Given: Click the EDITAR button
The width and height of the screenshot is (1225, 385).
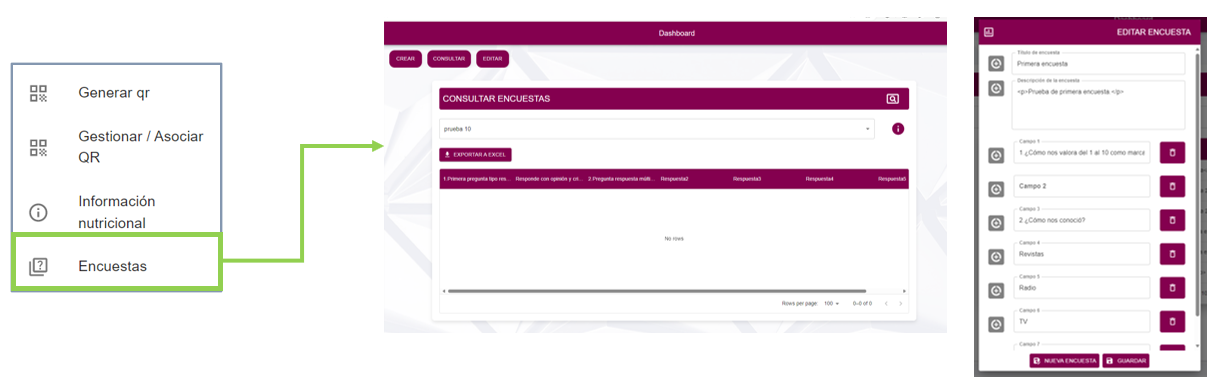Looking at the screenshot, I should click(492, 59).
